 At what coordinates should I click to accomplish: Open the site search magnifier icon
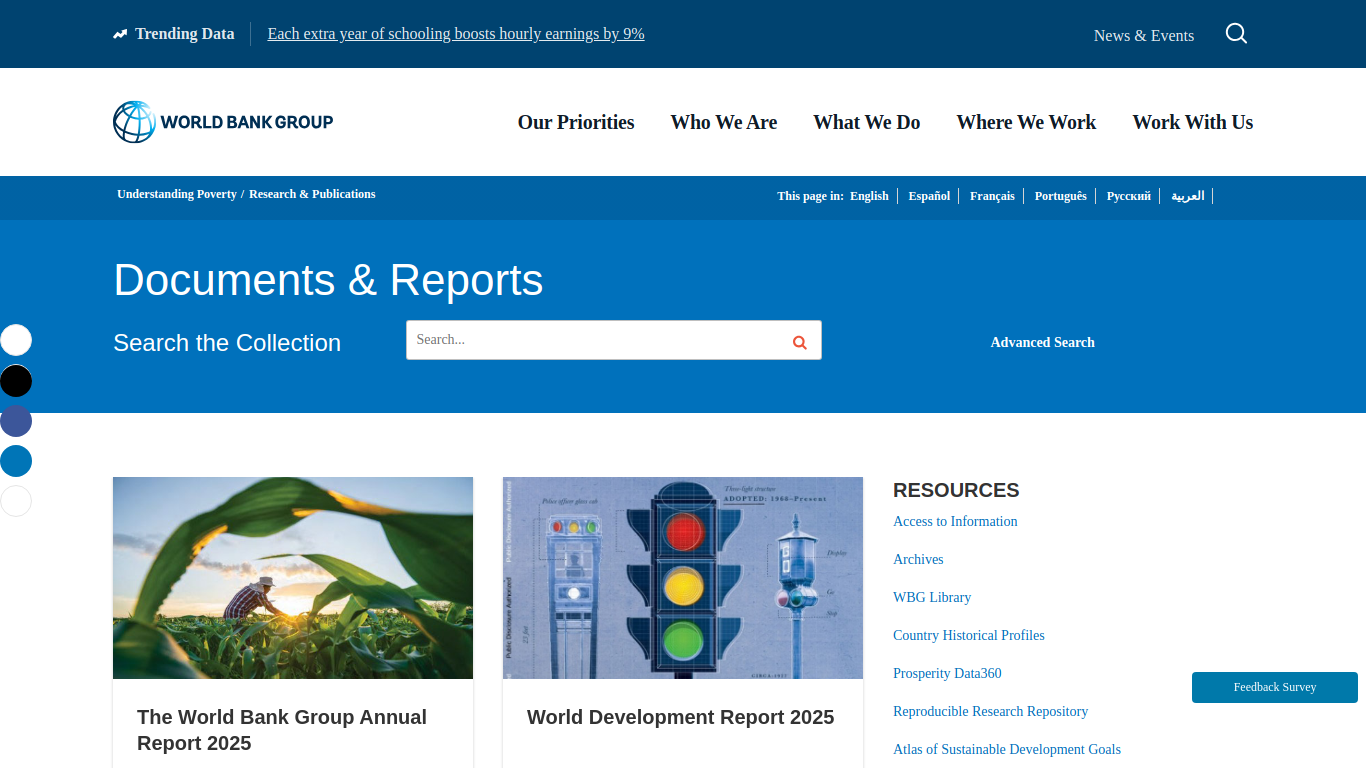(x=1236, y=34)
